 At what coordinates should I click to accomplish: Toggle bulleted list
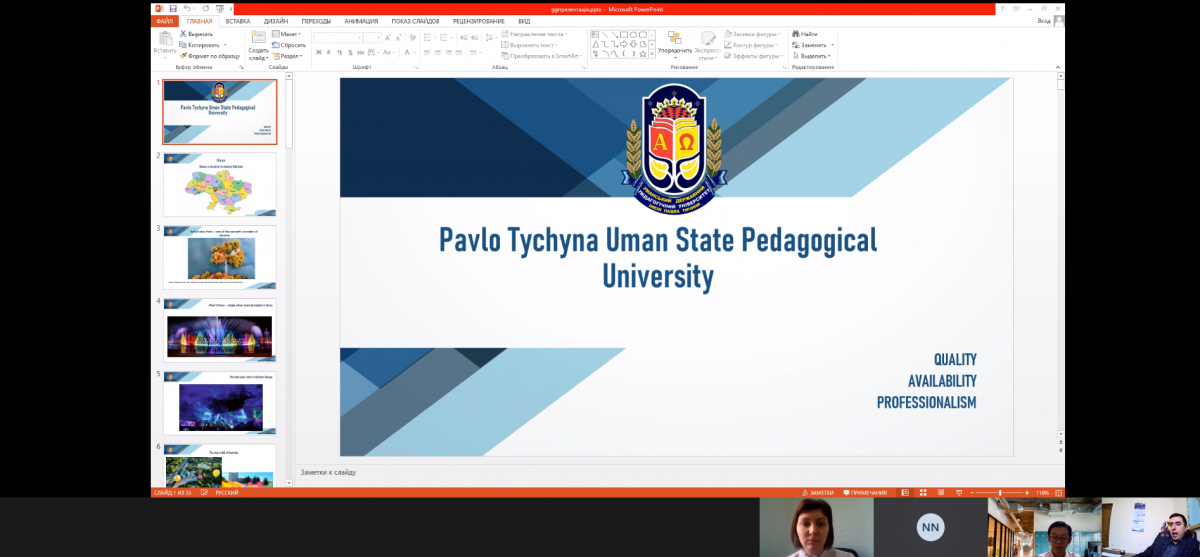pos(428,38)
